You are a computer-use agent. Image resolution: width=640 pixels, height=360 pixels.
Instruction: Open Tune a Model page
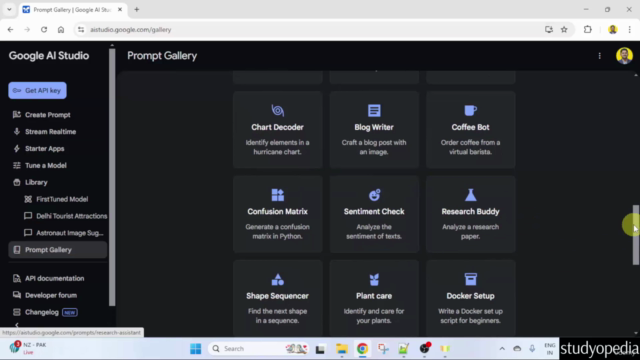46,165
